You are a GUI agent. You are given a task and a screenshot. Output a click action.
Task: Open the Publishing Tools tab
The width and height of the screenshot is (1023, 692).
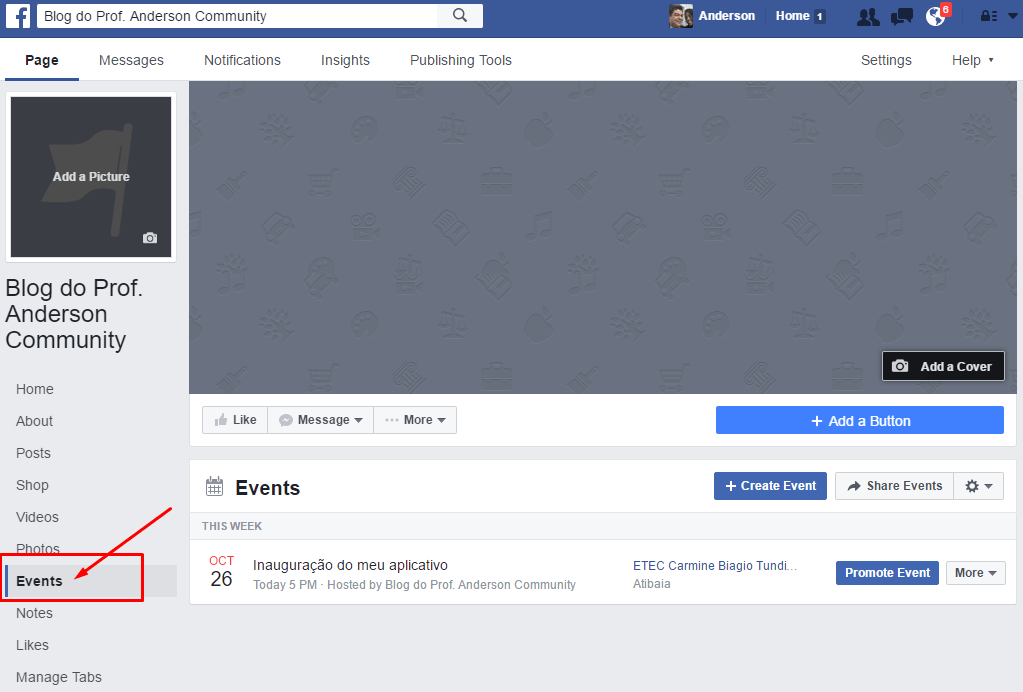click(461, 60)
